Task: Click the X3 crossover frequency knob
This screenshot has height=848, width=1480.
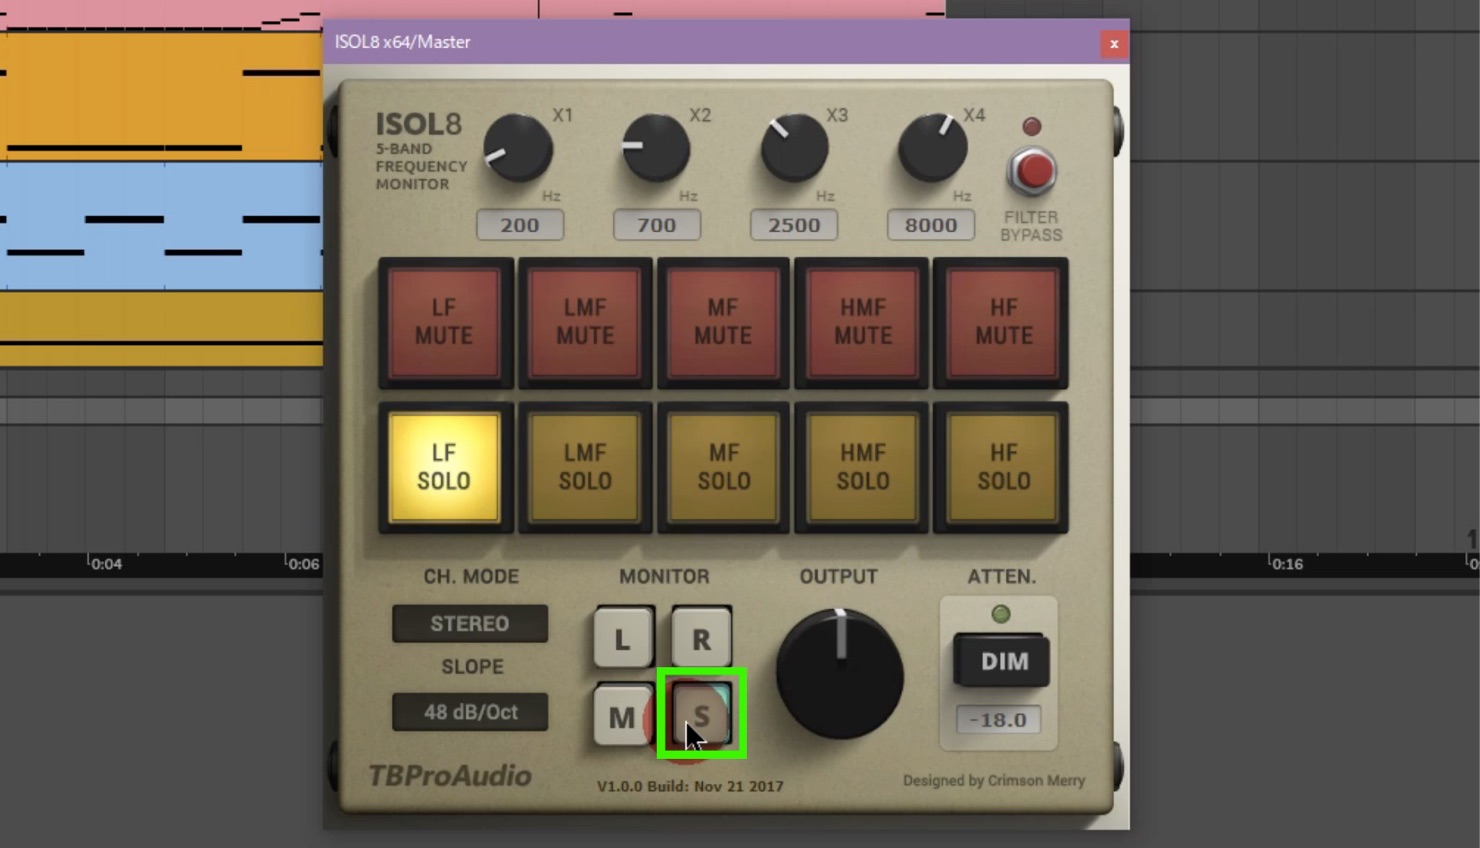Action: click(x=794, y=148)
